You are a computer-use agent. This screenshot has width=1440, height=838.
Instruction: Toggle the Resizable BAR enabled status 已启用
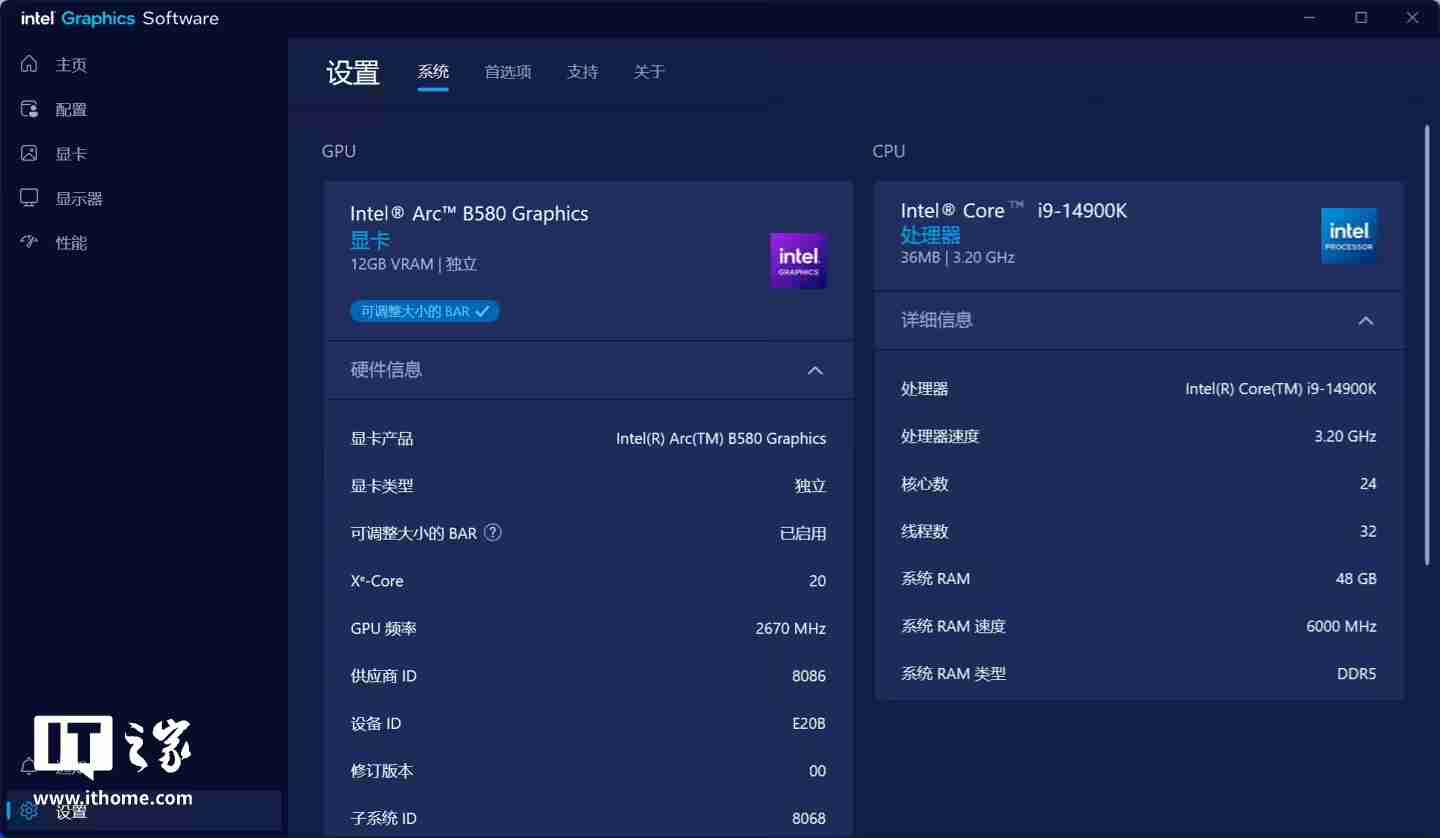pyautogui.click(x=803, y=532)
